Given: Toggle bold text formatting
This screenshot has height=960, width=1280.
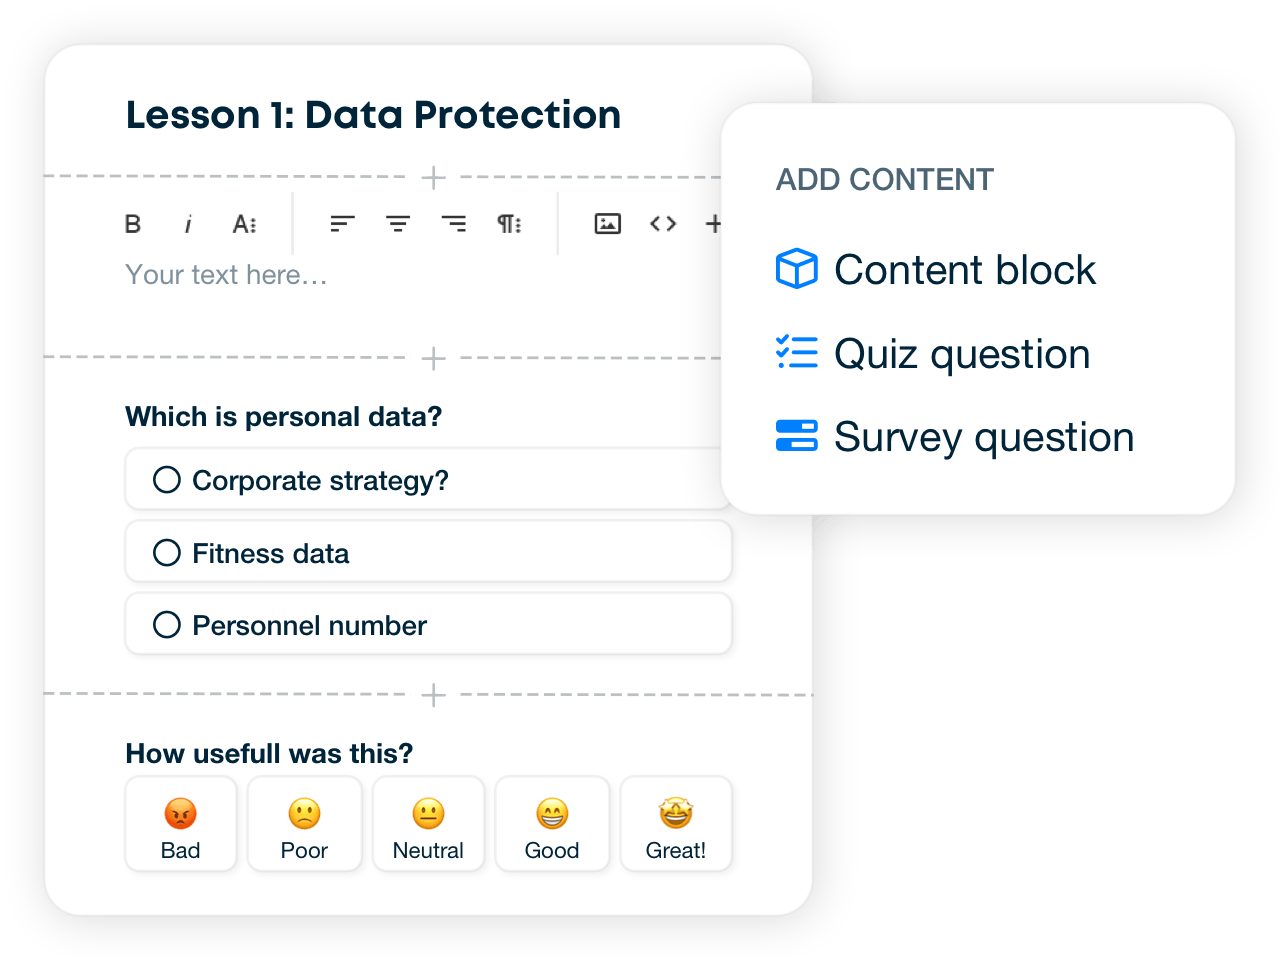Looking at the screenshot, I should tap(133, 224).
